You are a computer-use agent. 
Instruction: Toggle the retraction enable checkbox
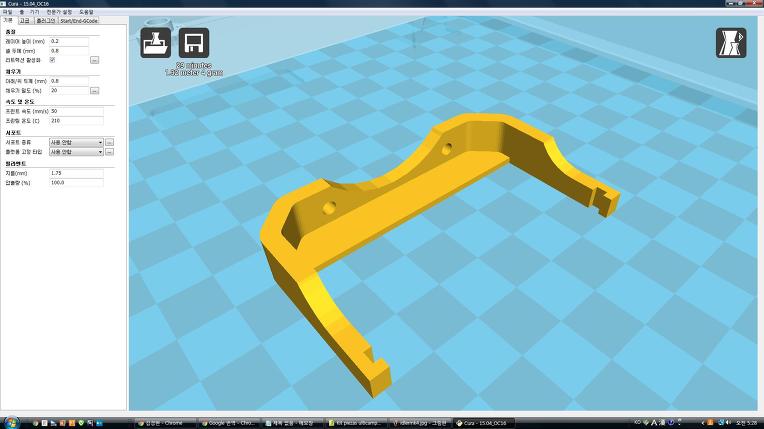pyautogui.click(x=52, y=60)
